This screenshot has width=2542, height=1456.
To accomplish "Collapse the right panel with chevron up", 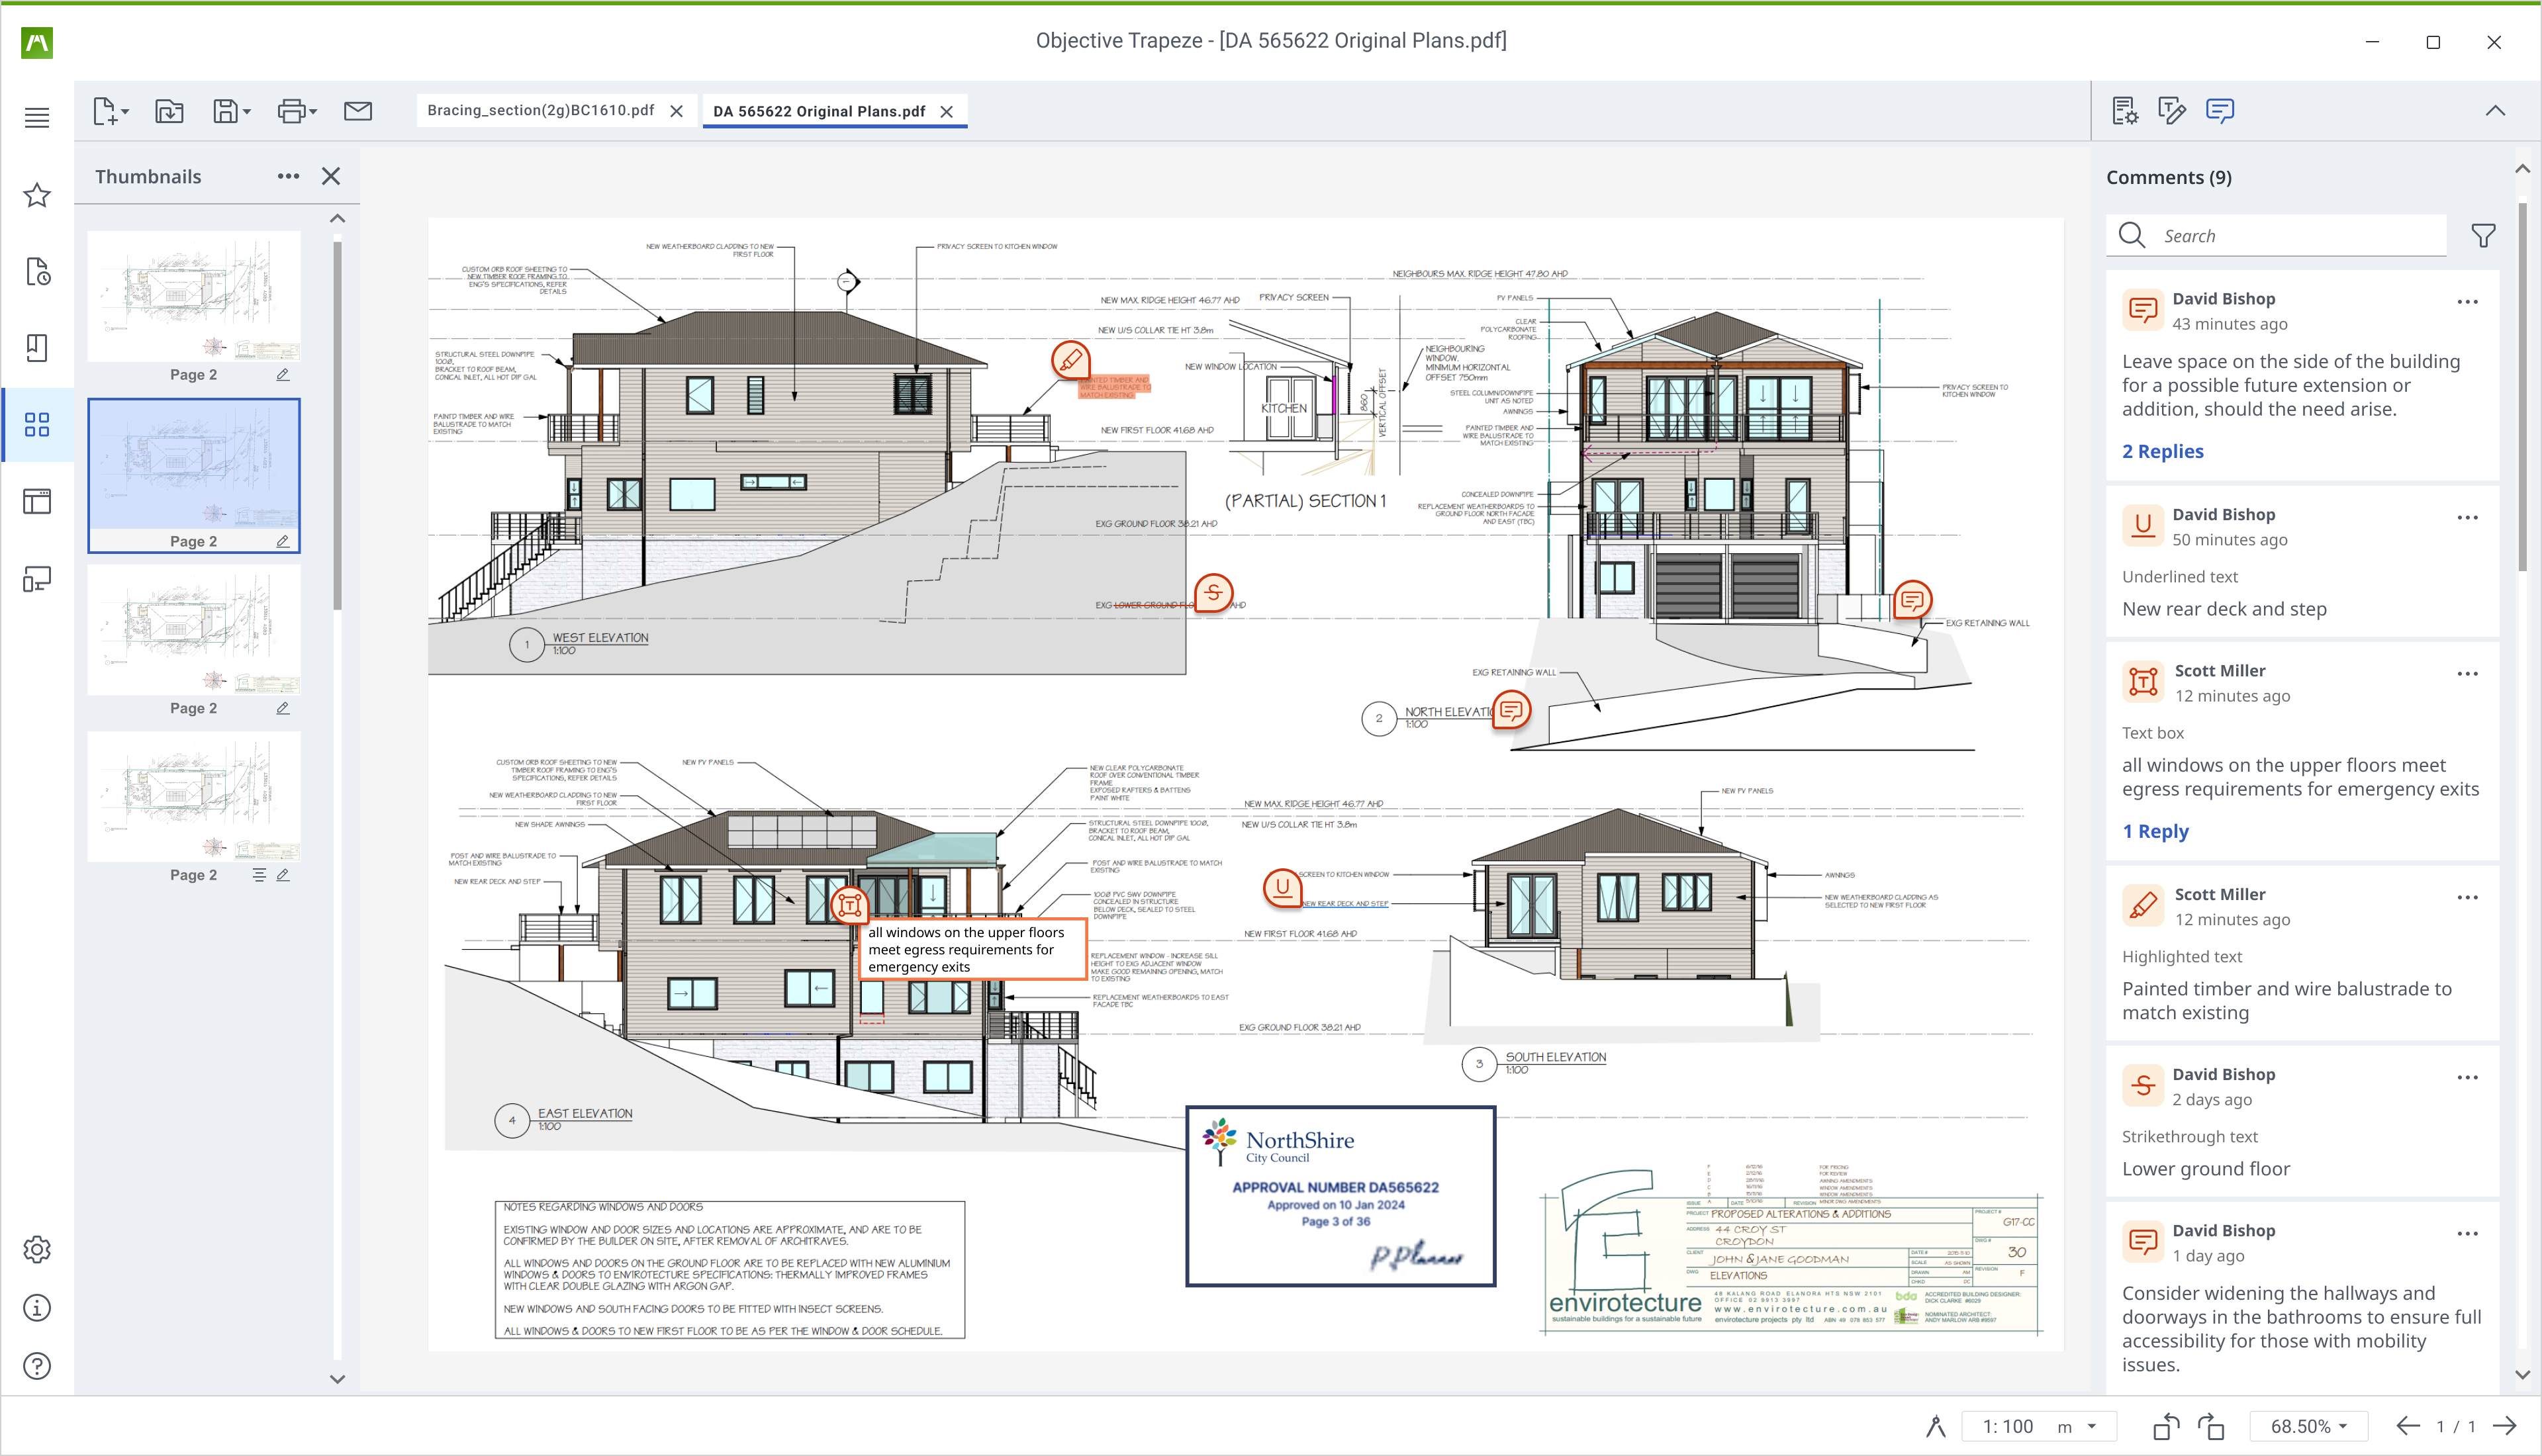I will pos(2495,111).
